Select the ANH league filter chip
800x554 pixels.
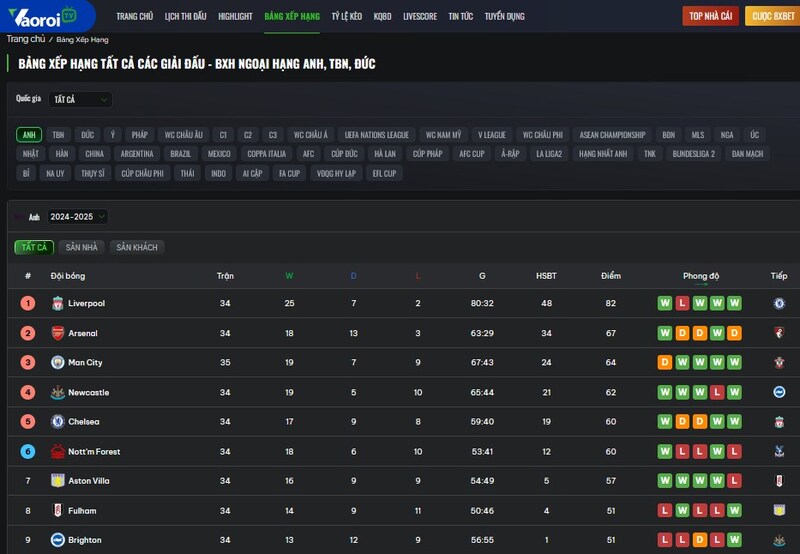(29, 135)
